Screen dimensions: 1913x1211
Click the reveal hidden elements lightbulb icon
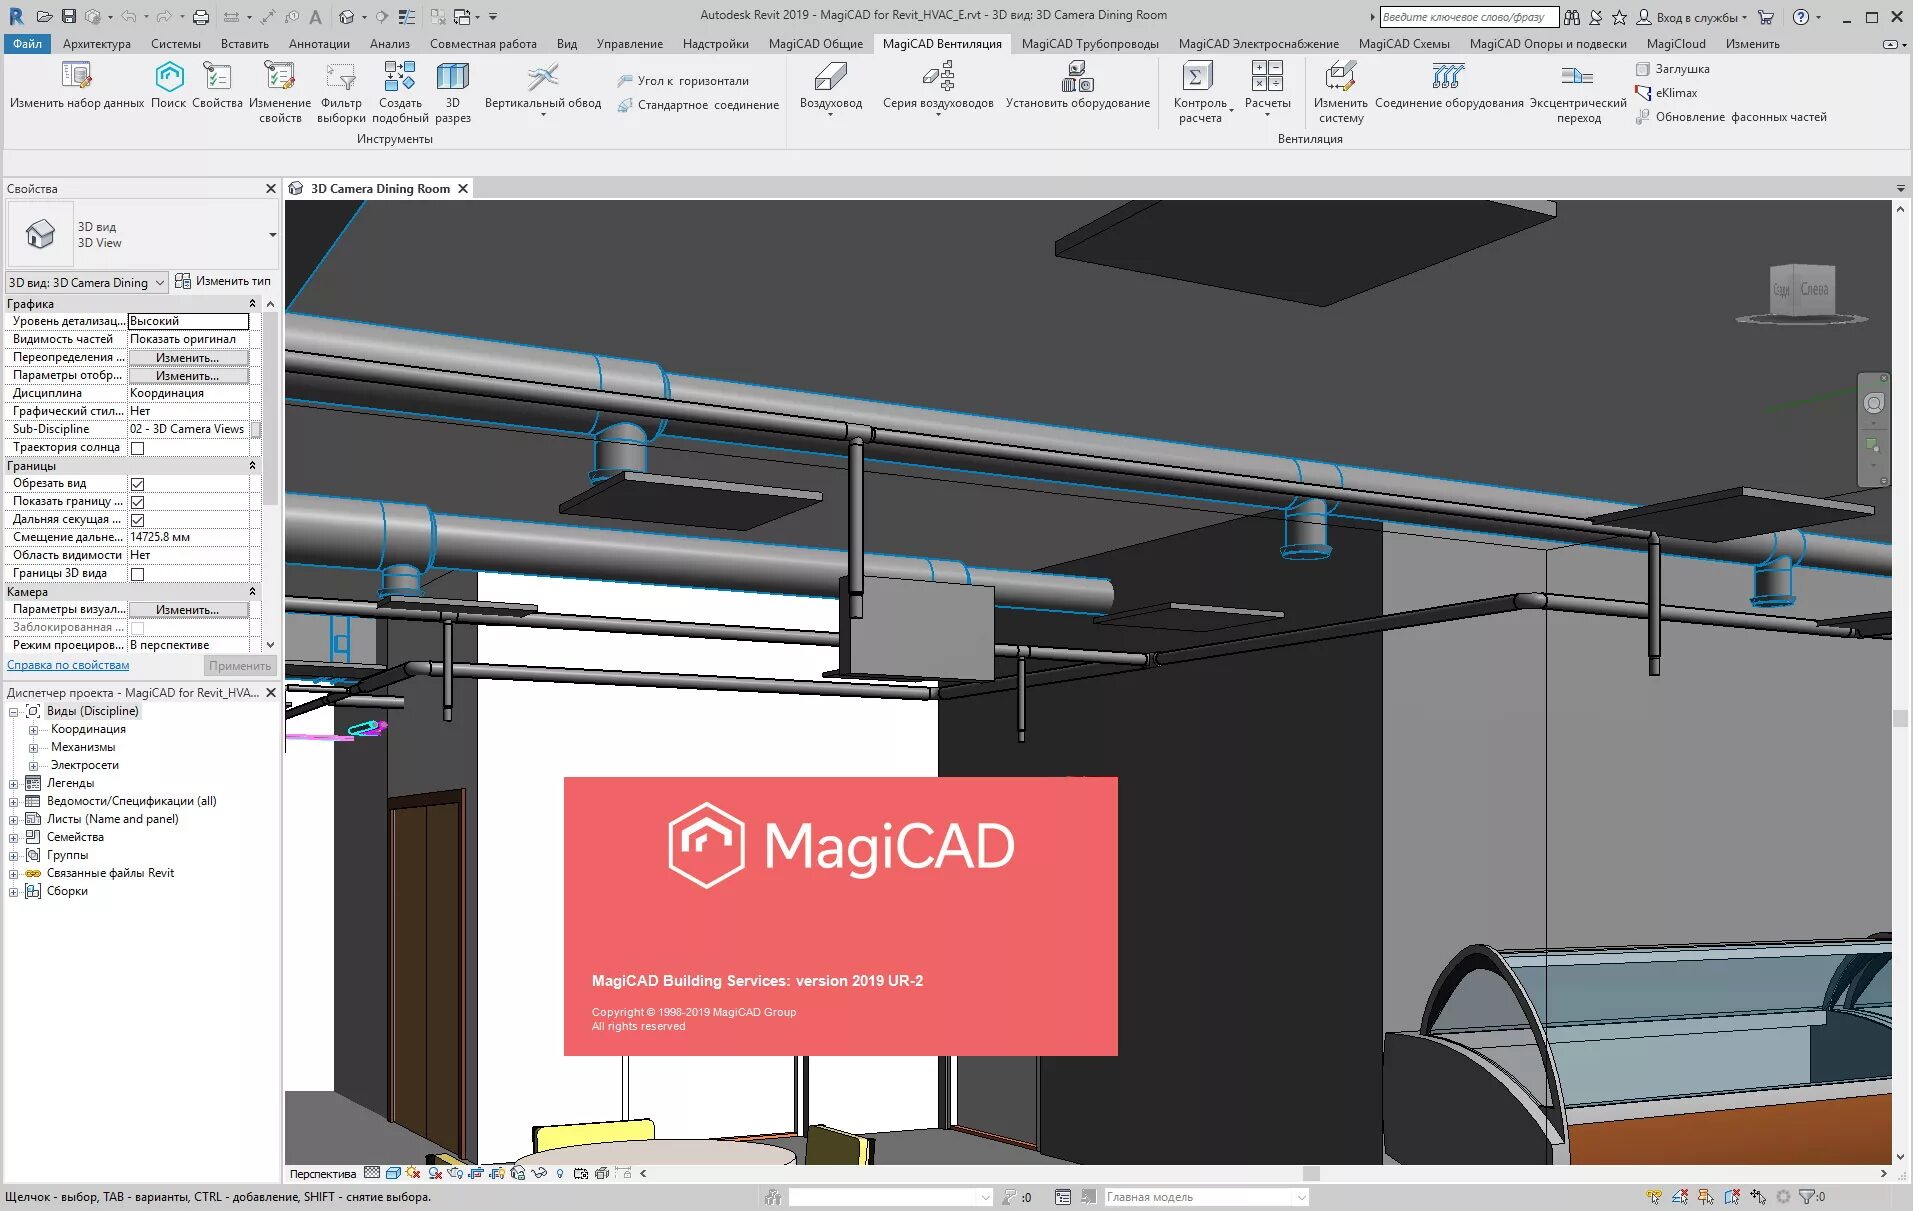click(560, 1173)
